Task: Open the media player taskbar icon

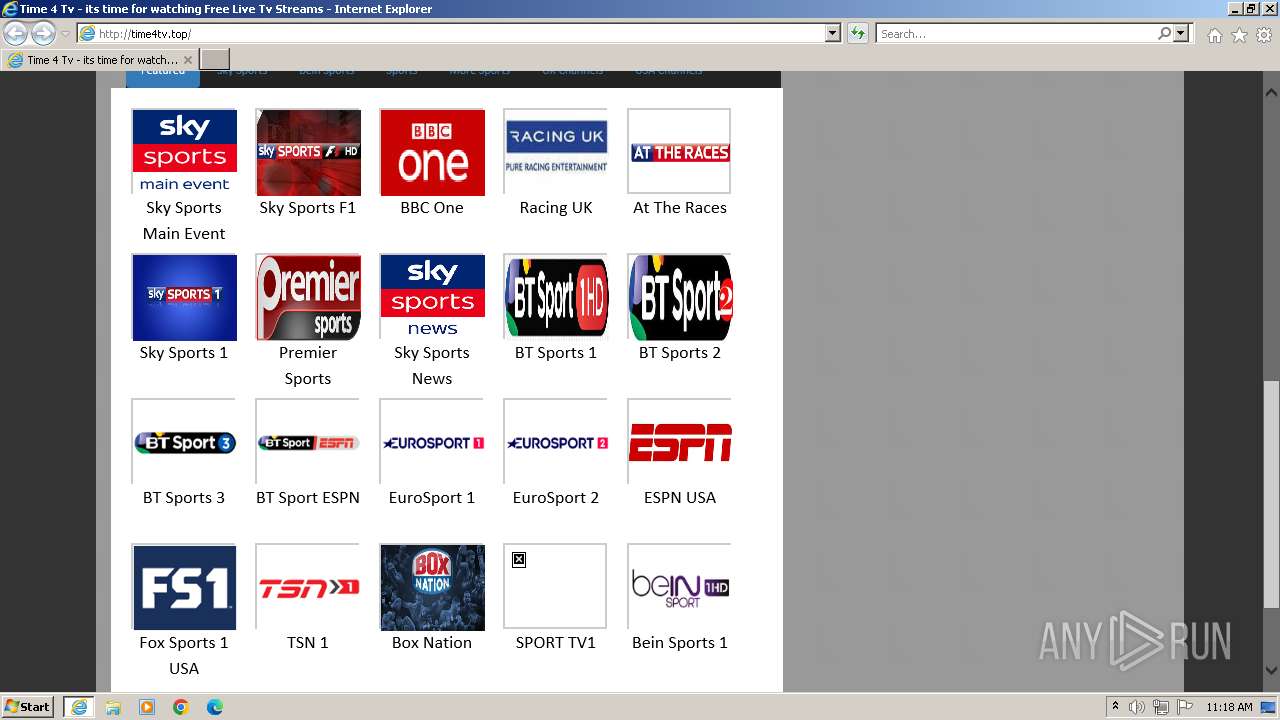Action: click(147, 707)
